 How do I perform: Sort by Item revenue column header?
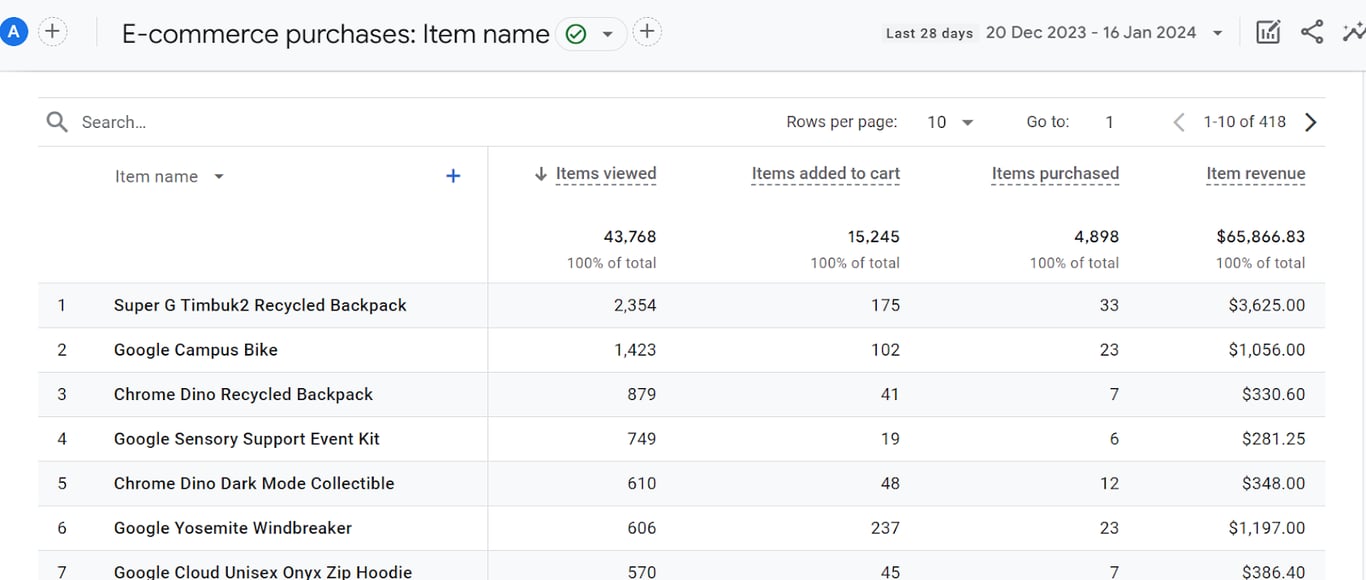click(1255, 174)
